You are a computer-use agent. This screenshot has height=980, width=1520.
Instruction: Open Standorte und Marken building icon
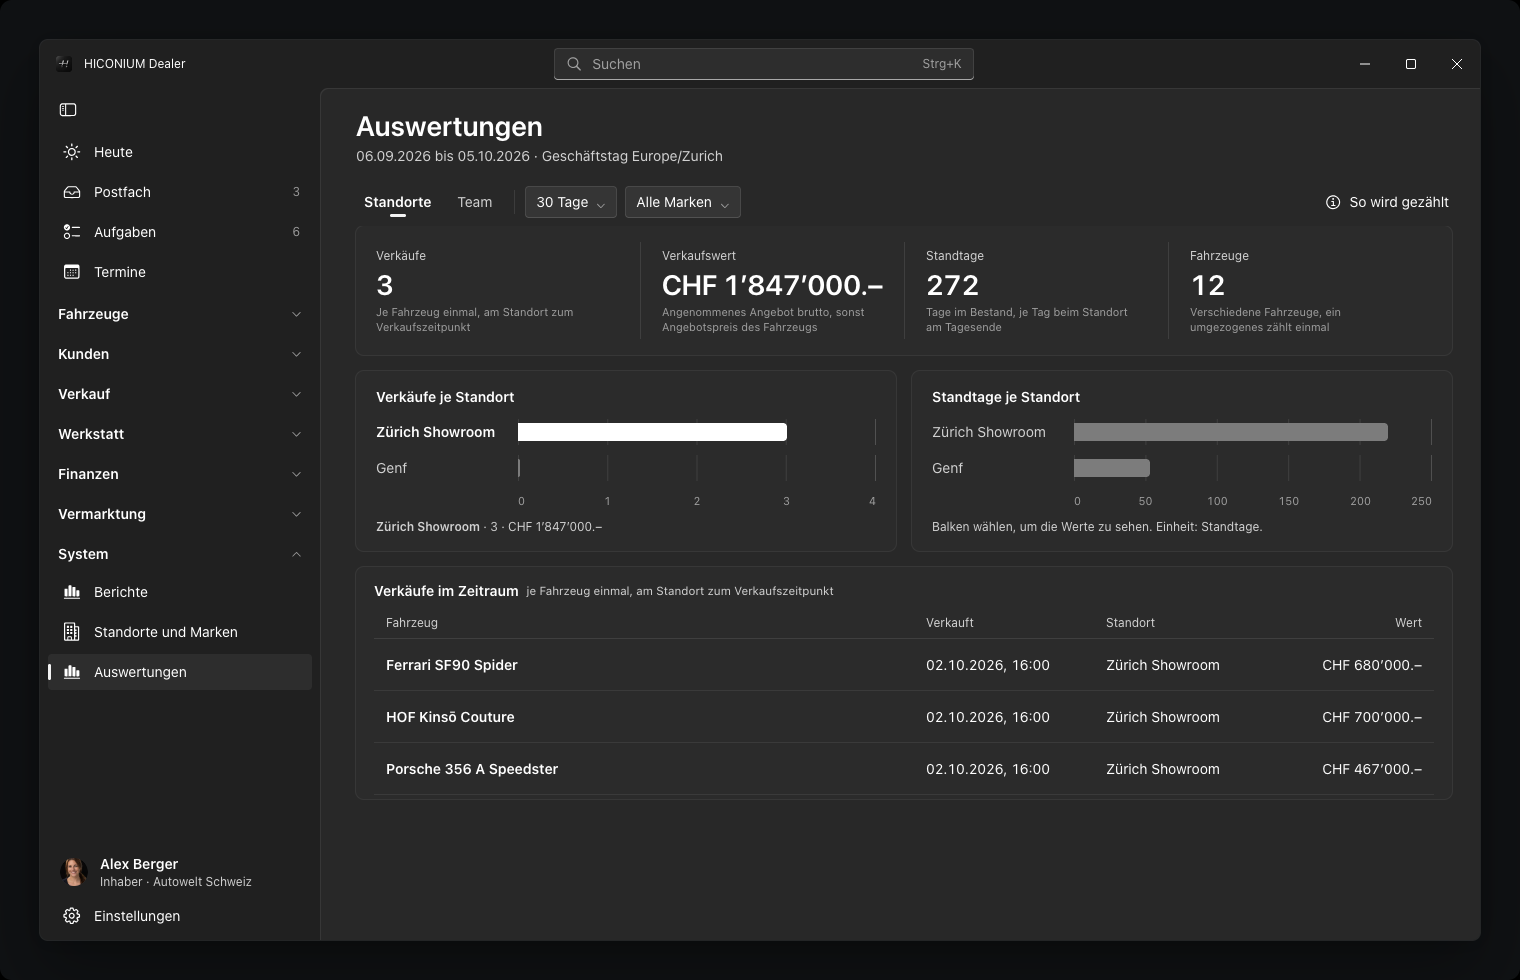pos(72,632)
